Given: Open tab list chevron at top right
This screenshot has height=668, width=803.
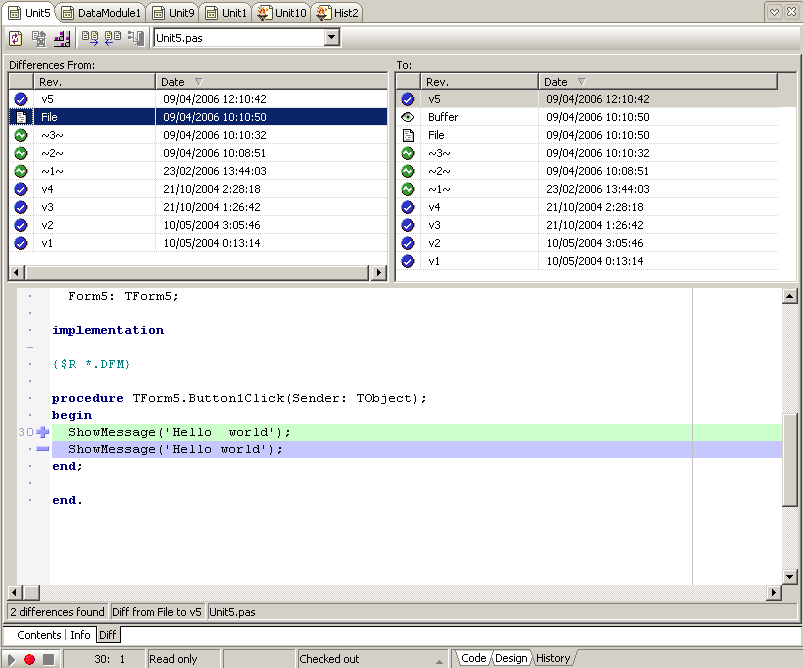Looking at the screenshot, I should (x=774, y=12).
